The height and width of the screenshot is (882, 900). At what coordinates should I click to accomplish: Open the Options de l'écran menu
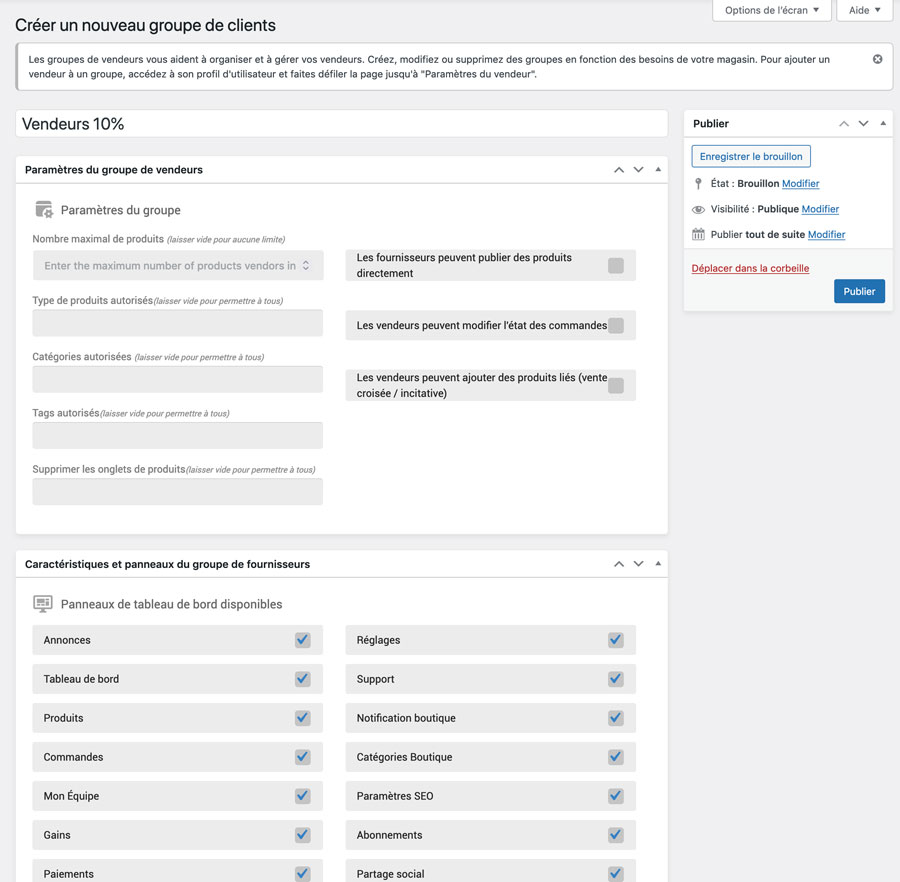pyautogui.click(x=771, y=10)
